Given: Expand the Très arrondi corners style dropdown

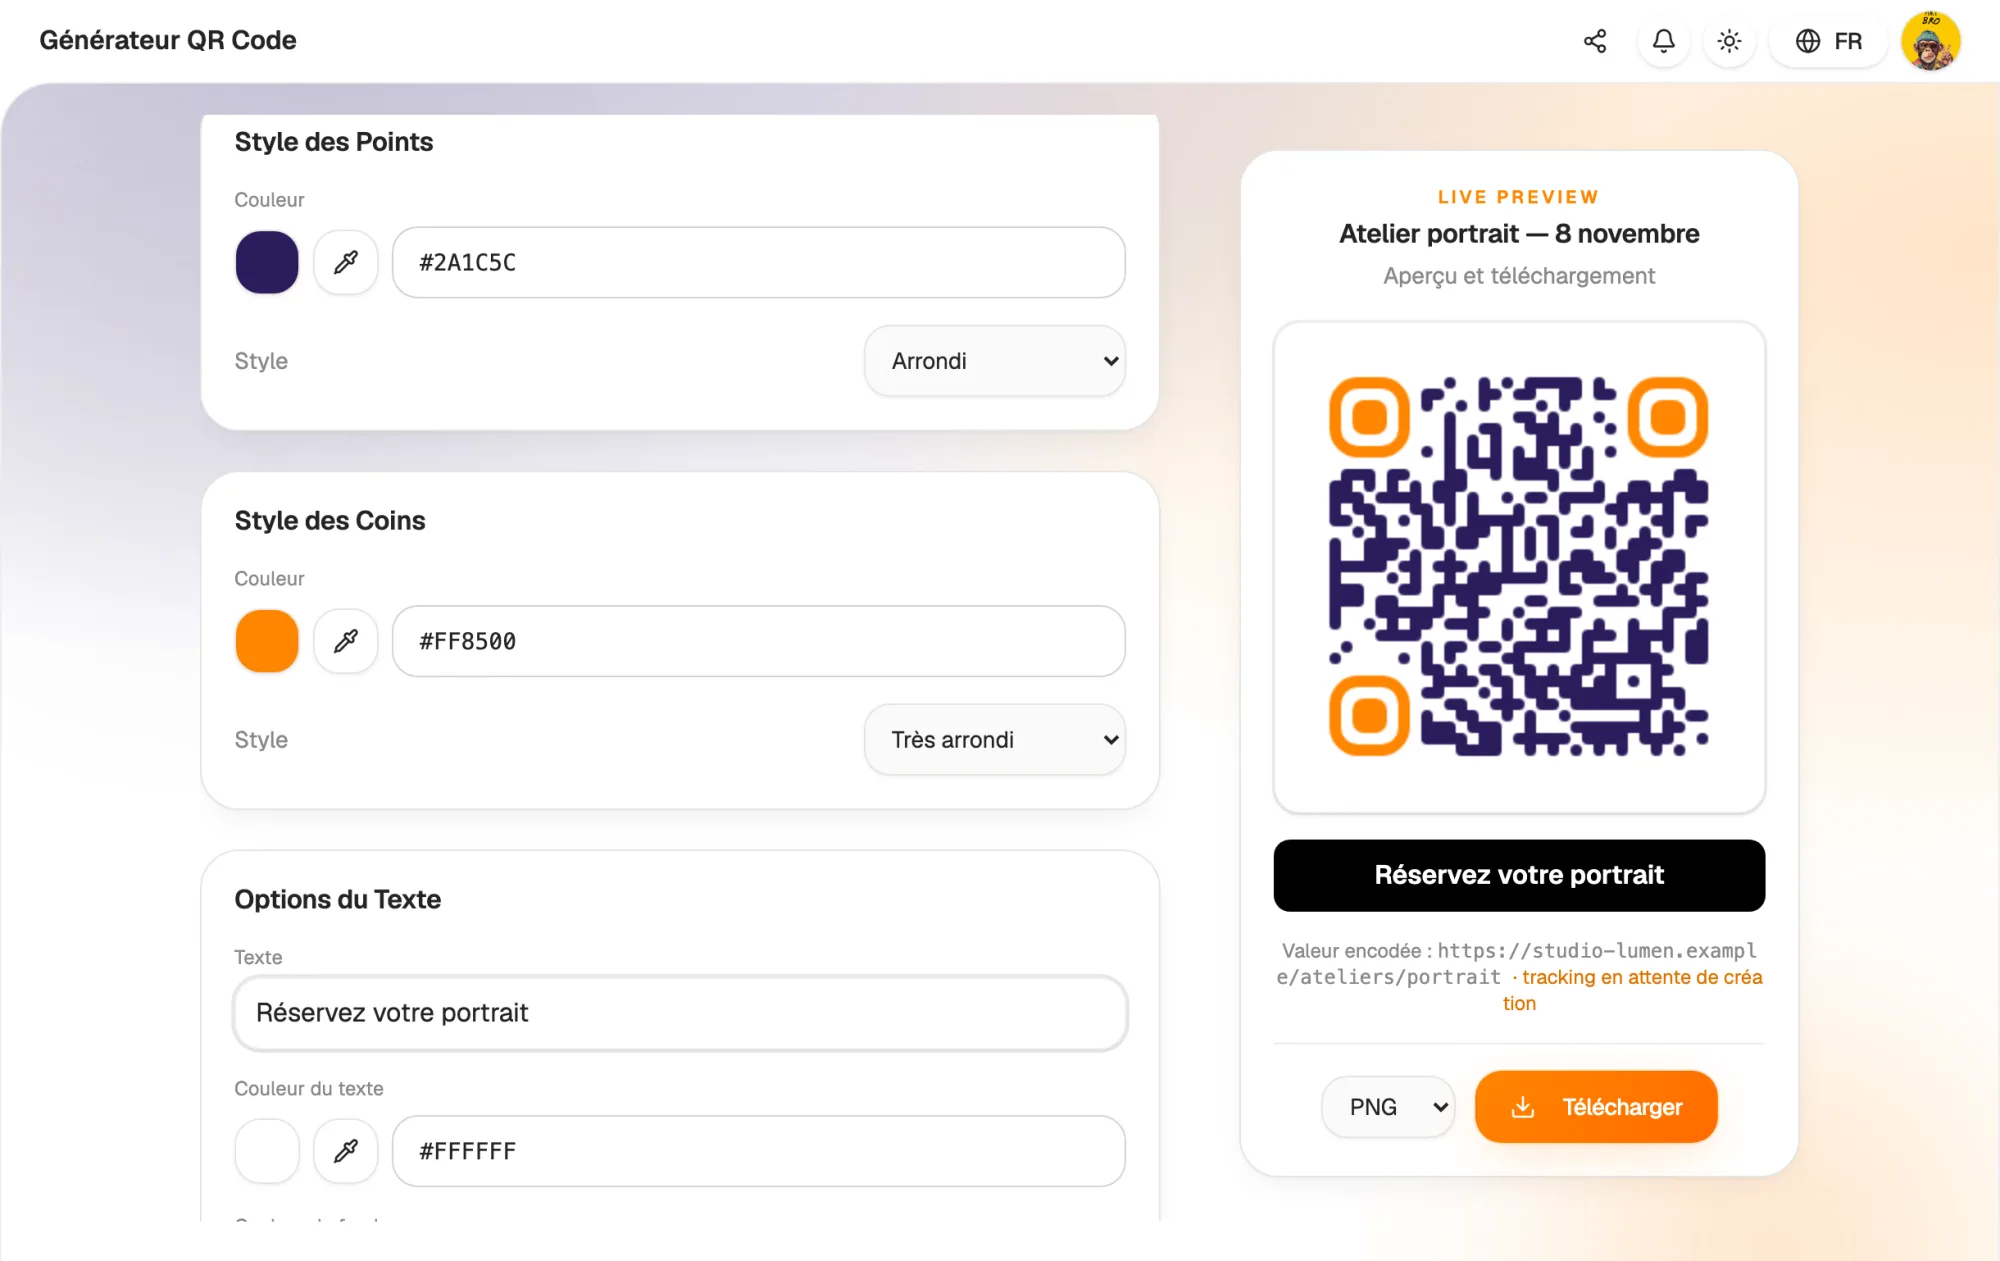Looking at the screenshot, I should point(995,740).
